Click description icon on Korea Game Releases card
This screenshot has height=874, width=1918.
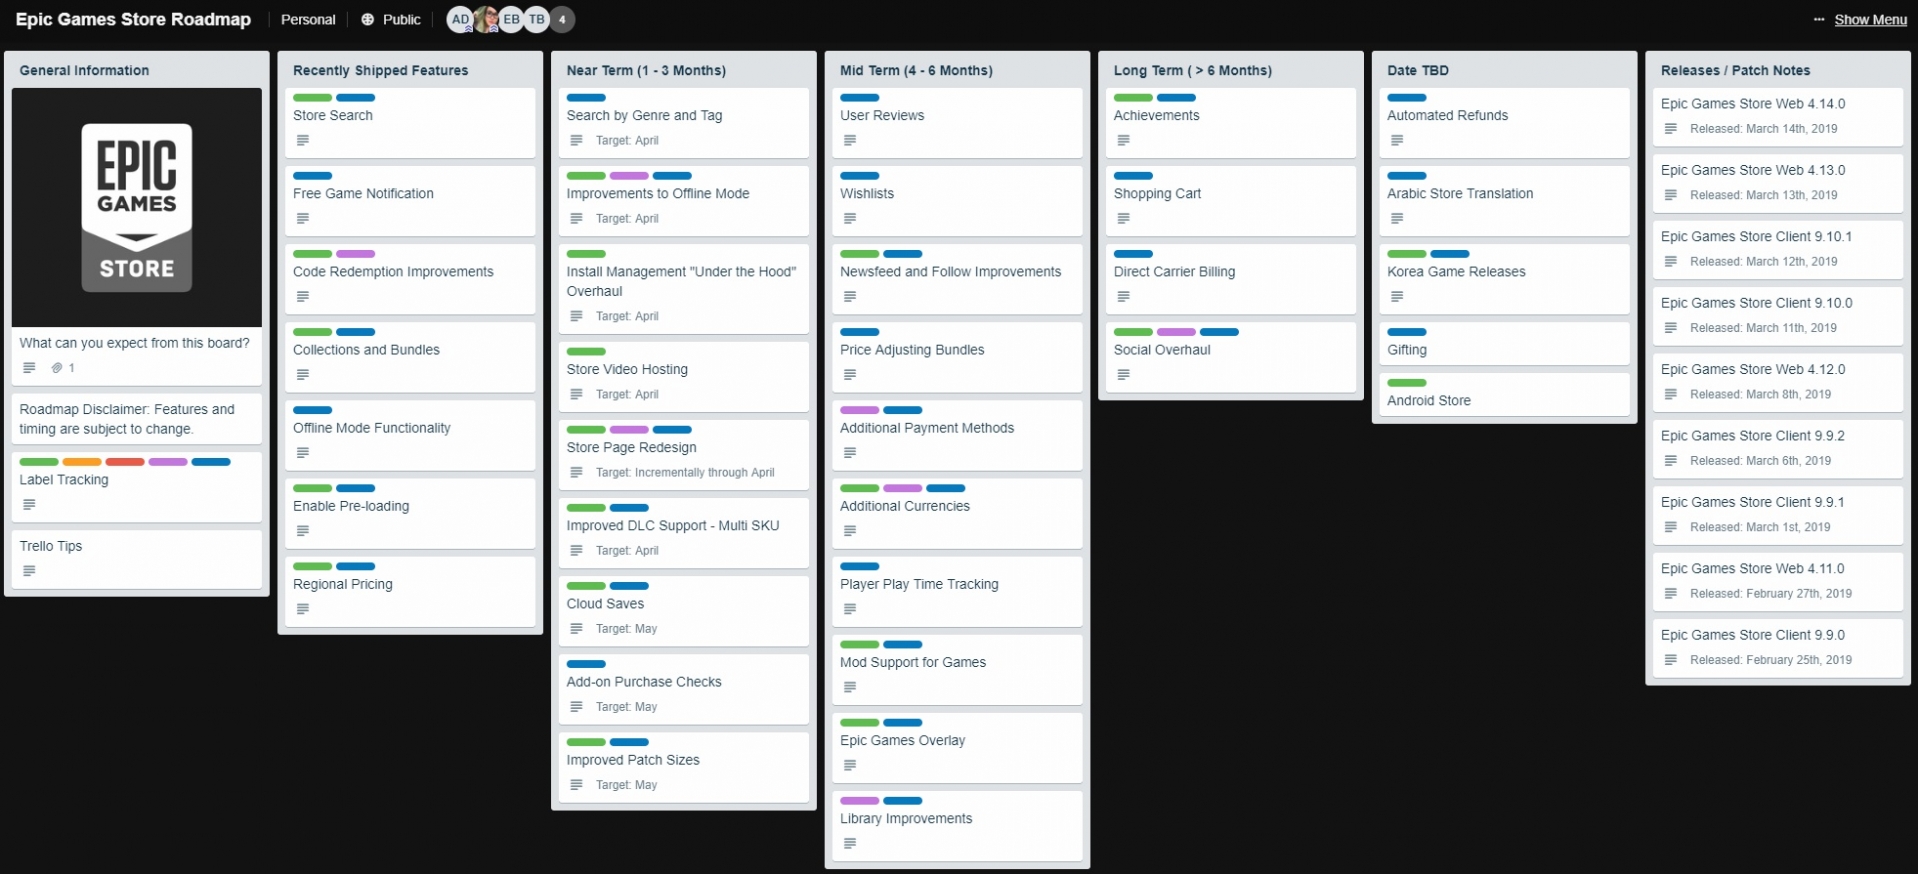click(x=1397, y=296)
